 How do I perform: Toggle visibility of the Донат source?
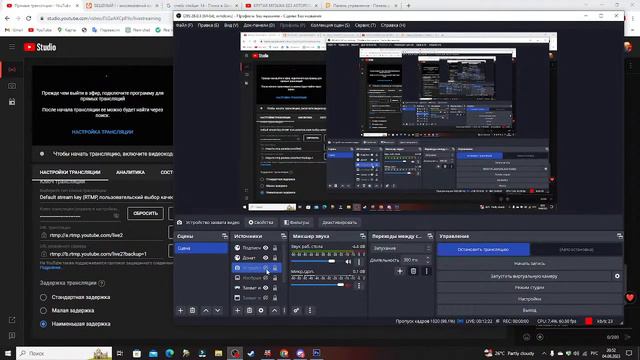(x=265, y=258)
